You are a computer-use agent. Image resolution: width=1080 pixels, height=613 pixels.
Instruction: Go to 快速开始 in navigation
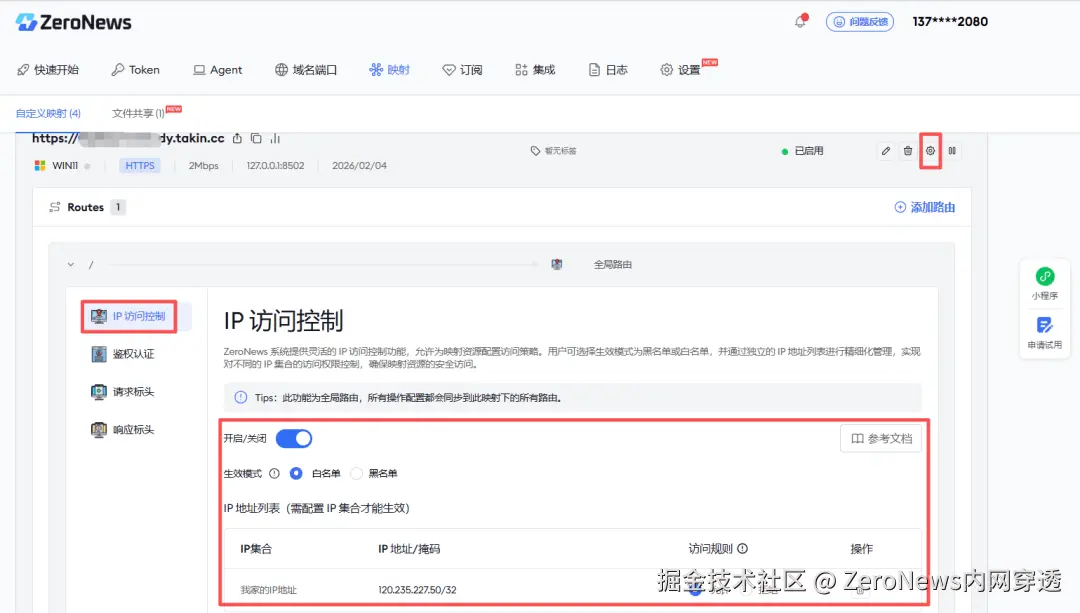(48, 70)
